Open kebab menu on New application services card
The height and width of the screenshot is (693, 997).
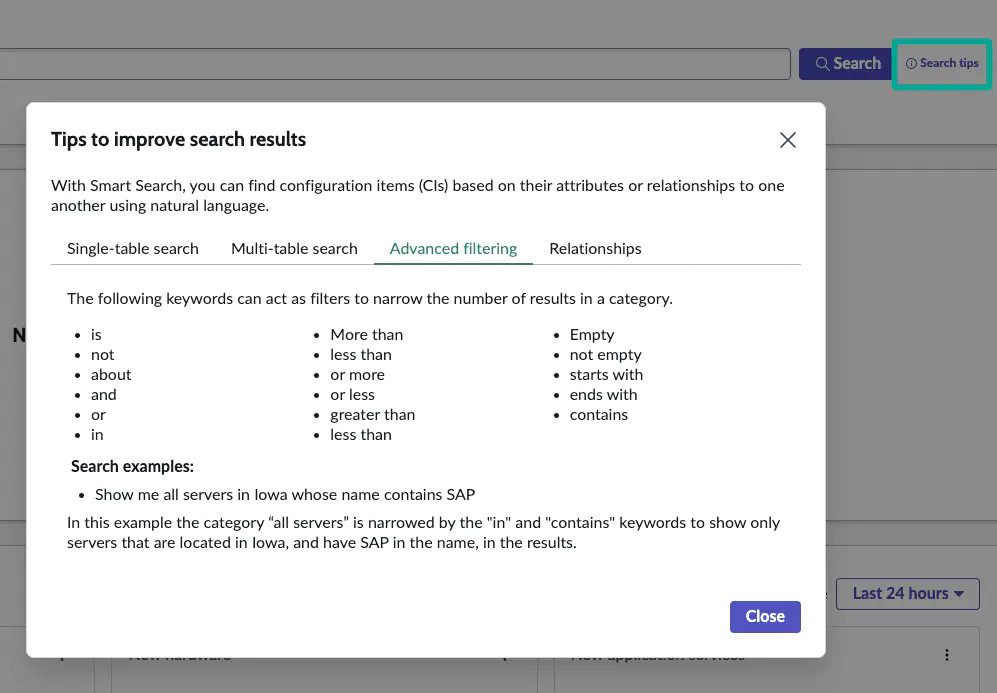946,655
